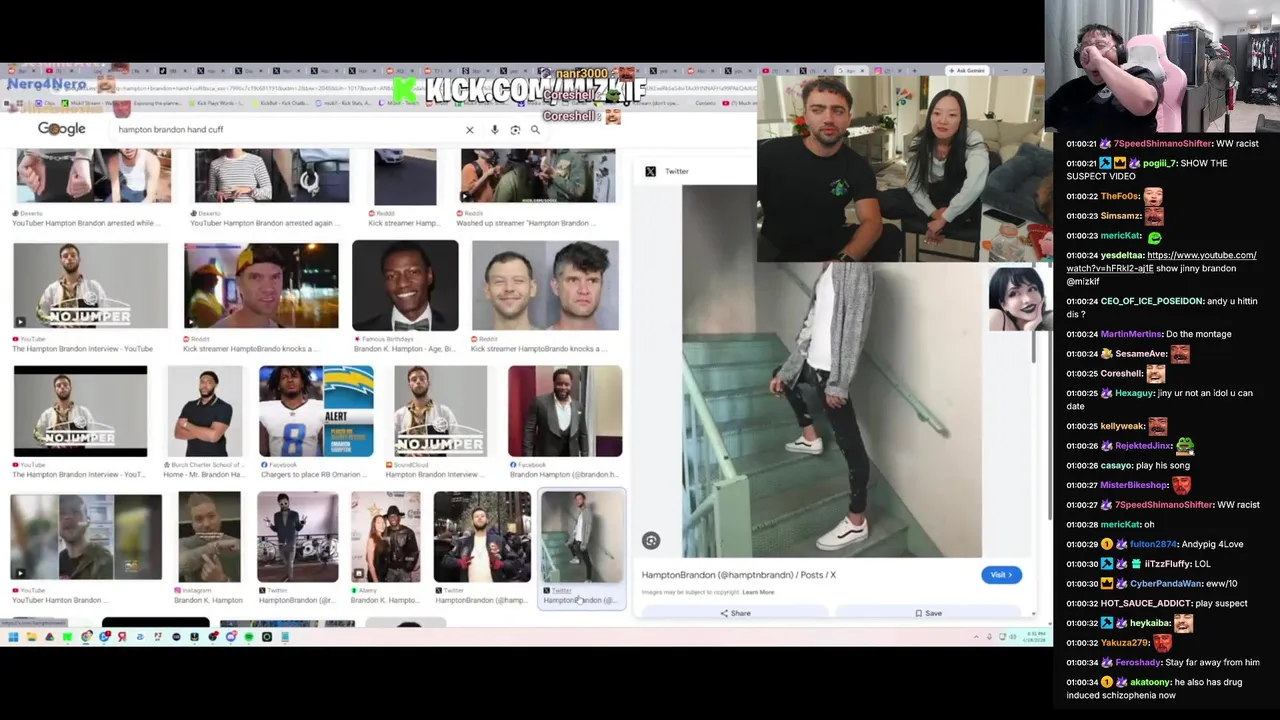The height and width of the screenshot is (720, 1280).
Task: Go to Google home via the logo
Action: [x=61, y=129]
